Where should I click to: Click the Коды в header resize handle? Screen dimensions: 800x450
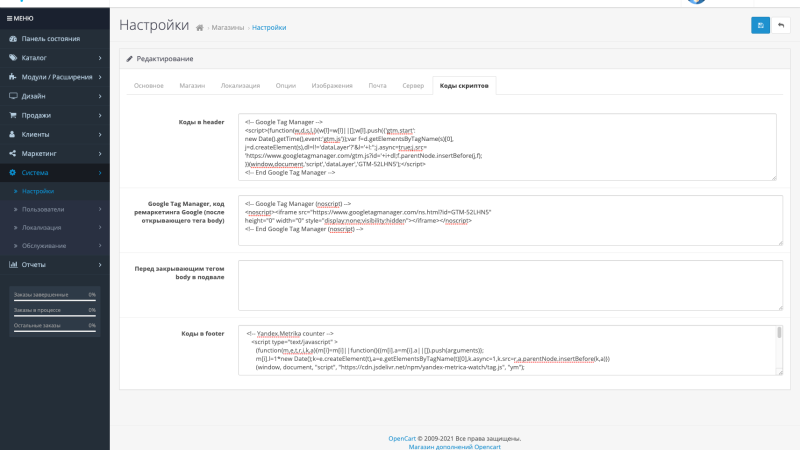[773, 177]
